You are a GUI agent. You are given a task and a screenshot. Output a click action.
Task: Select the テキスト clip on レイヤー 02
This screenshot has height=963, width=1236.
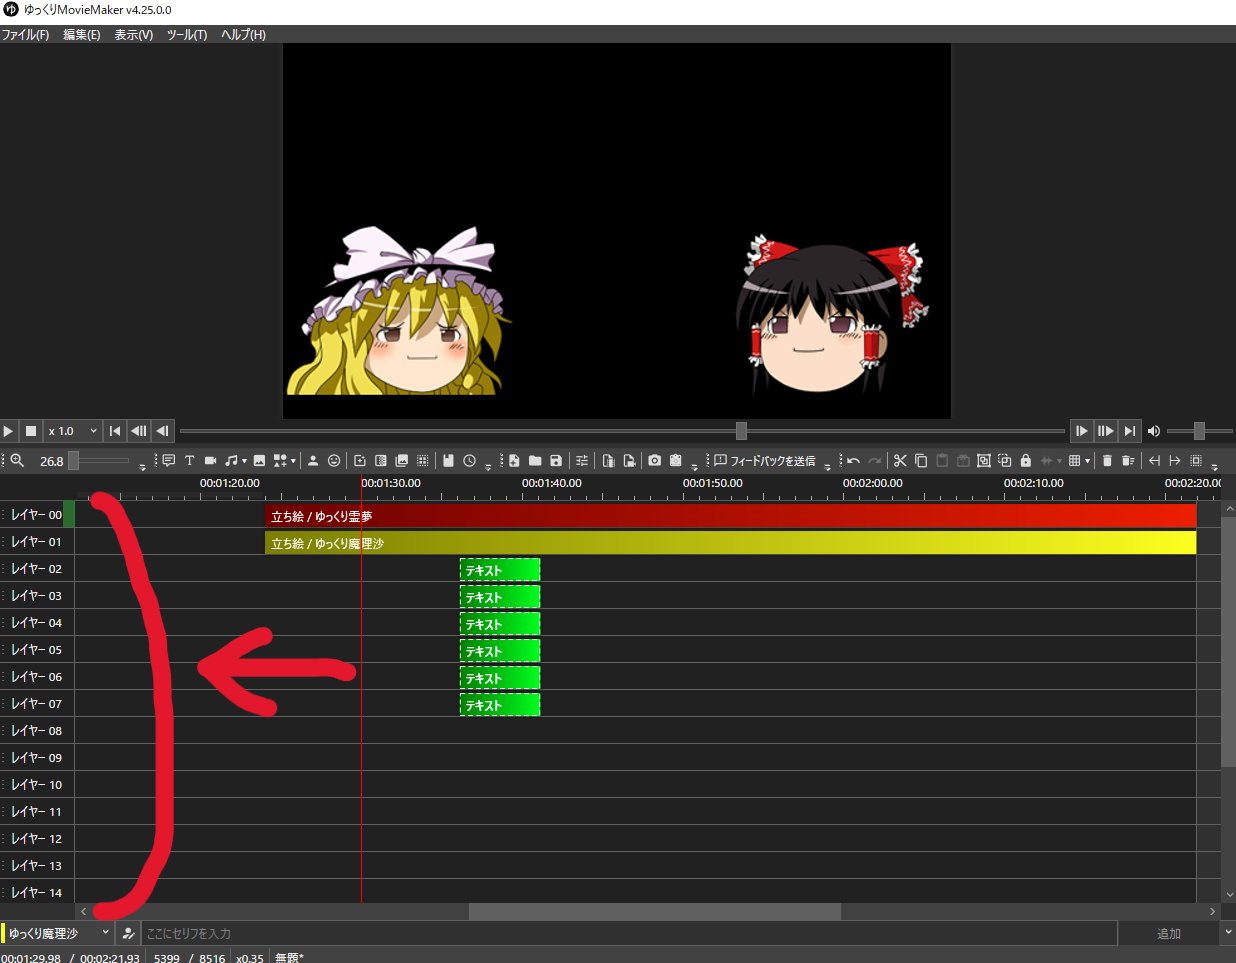500,570
